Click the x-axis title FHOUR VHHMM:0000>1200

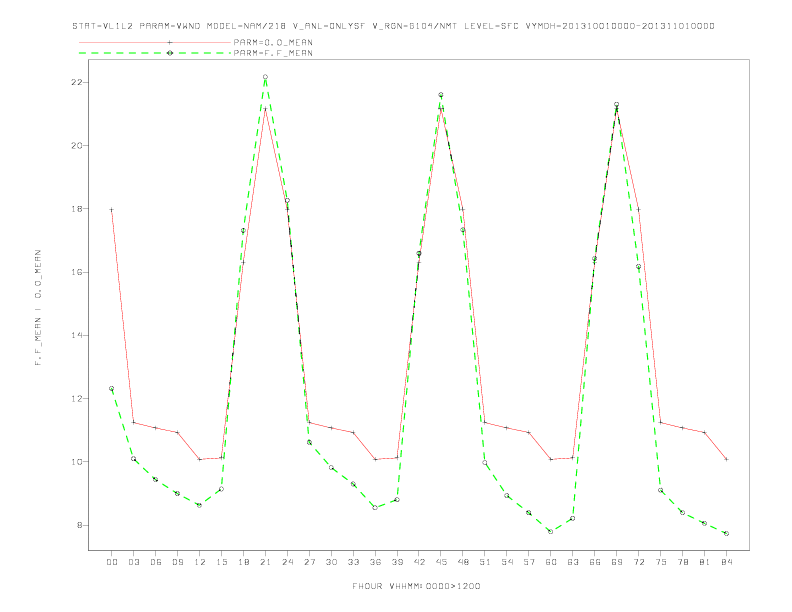tap(416, 586)
